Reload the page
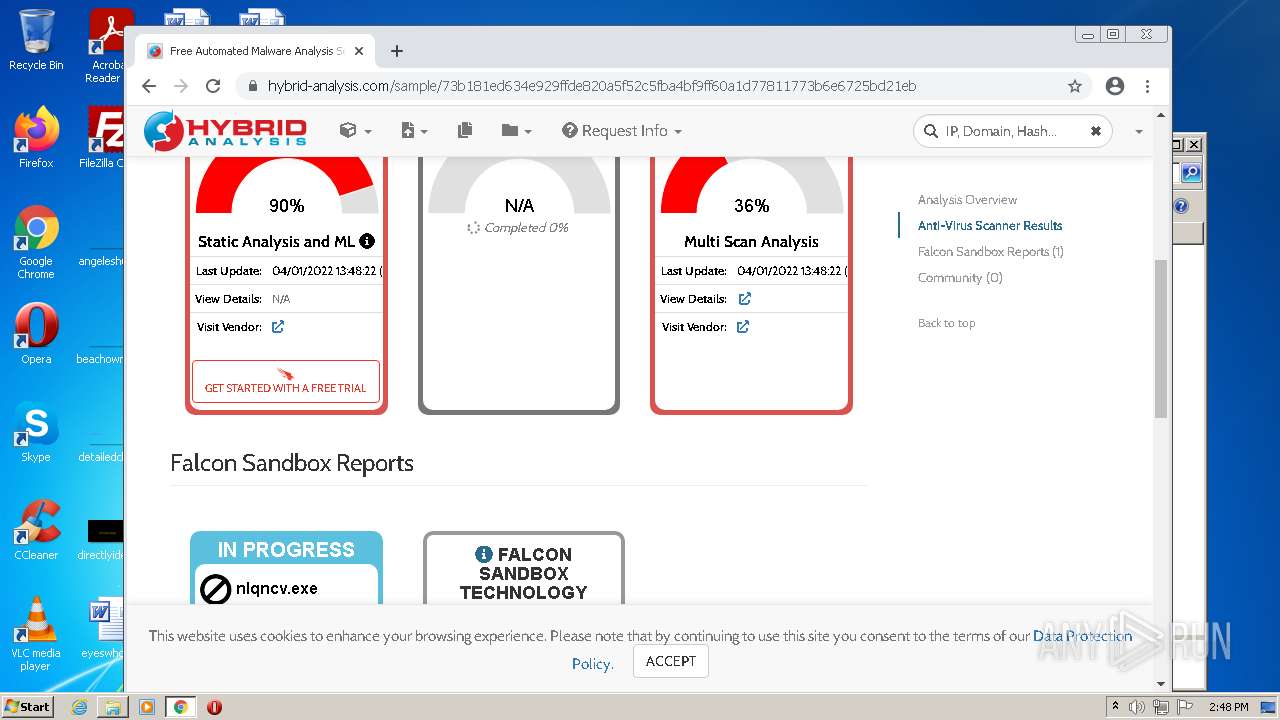Image resolution: width=1280 pixels, height=720 pixels. 213,86
